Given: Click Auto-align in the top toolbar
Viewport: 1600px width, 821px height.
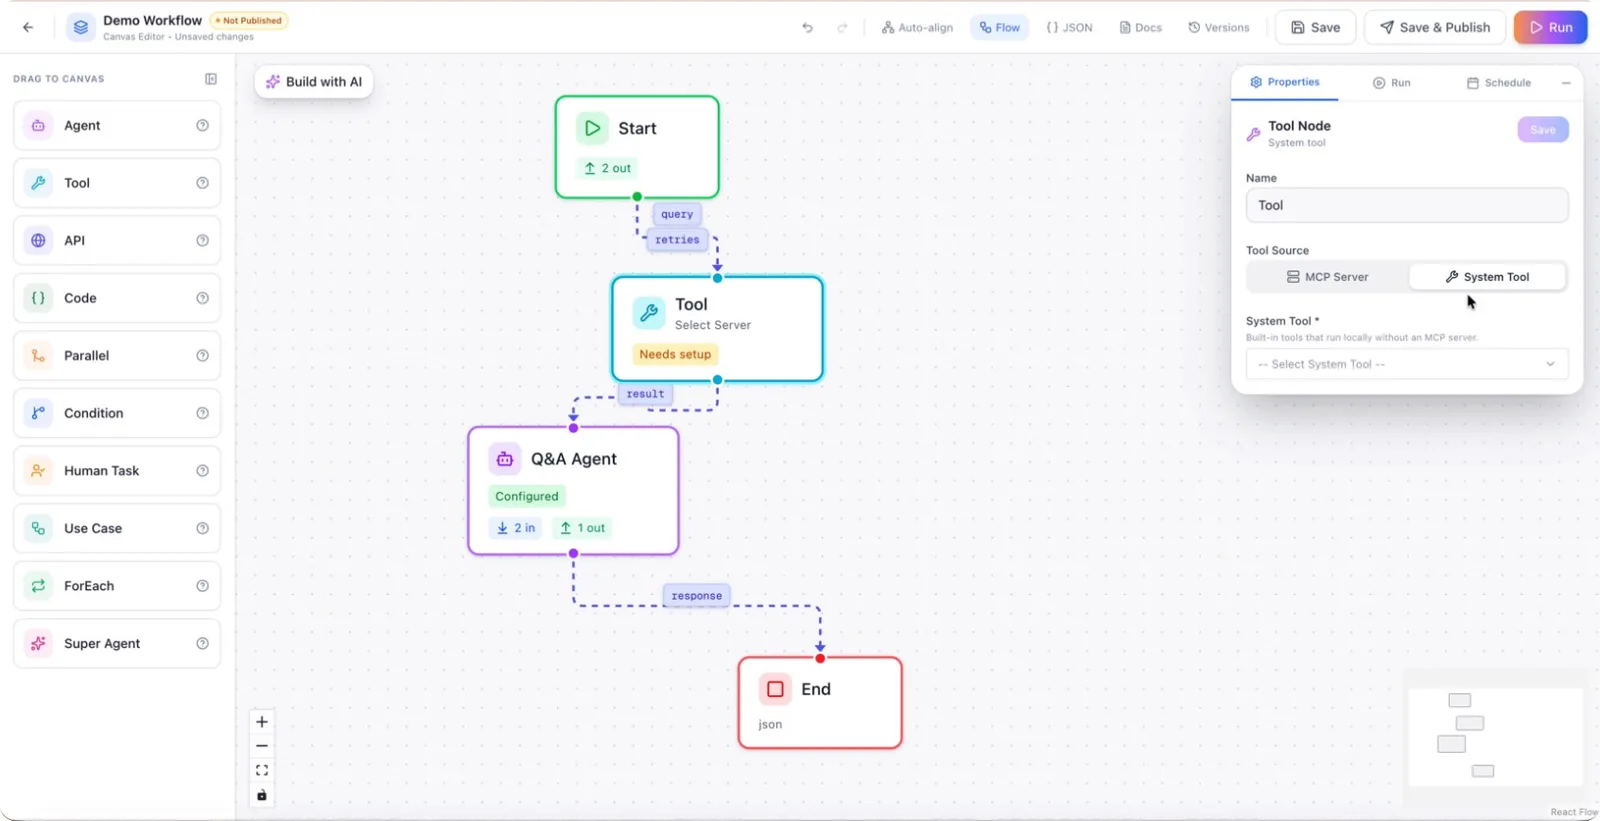Looking at the screenshot, I should click(917, 28).
